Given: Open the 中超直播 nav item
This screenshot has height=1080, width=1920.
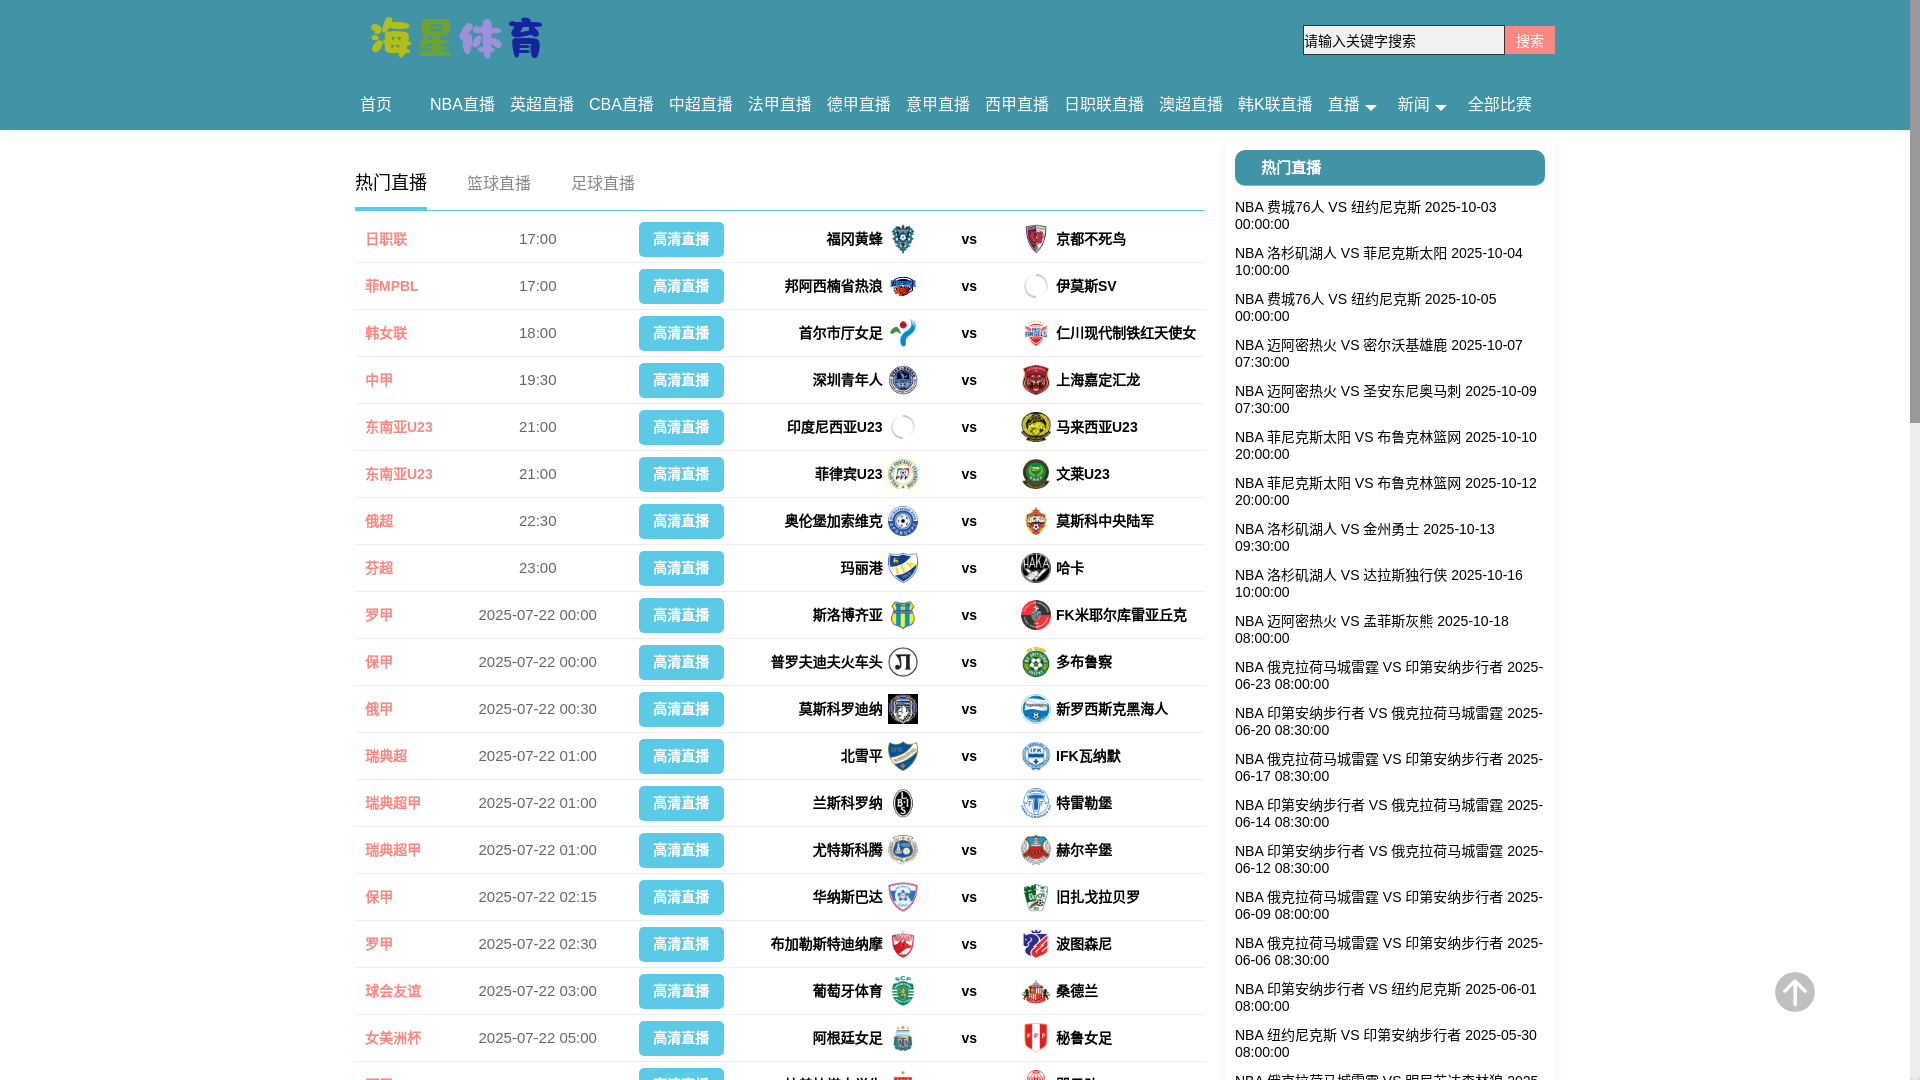Looking at the screenshot, I should click(x=701, y=105).
